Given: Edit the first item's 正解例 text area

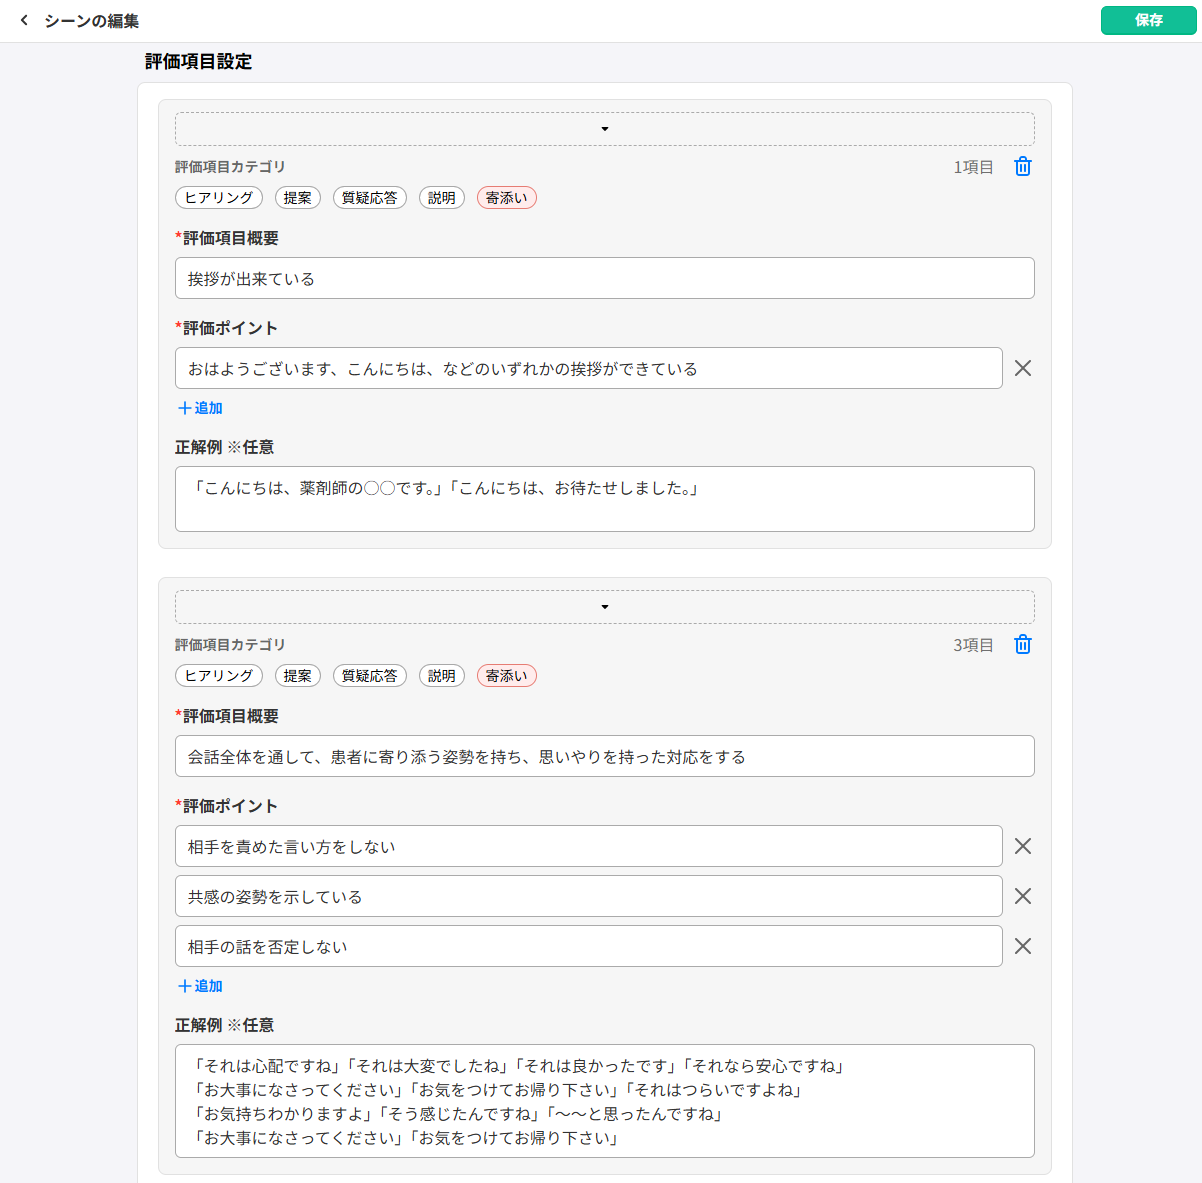Looking at the screenshot, I should pos(604,499).
